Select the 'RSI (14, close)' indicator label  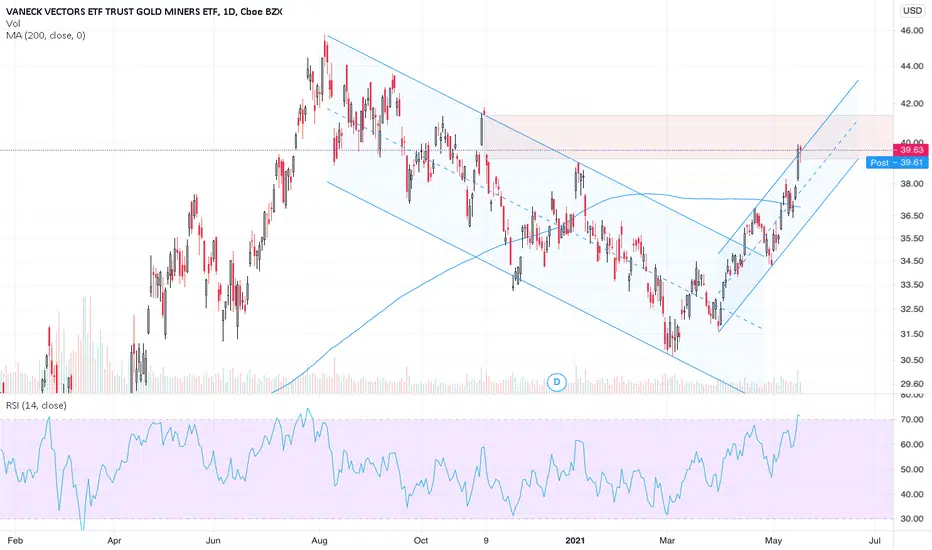point(36,406)
